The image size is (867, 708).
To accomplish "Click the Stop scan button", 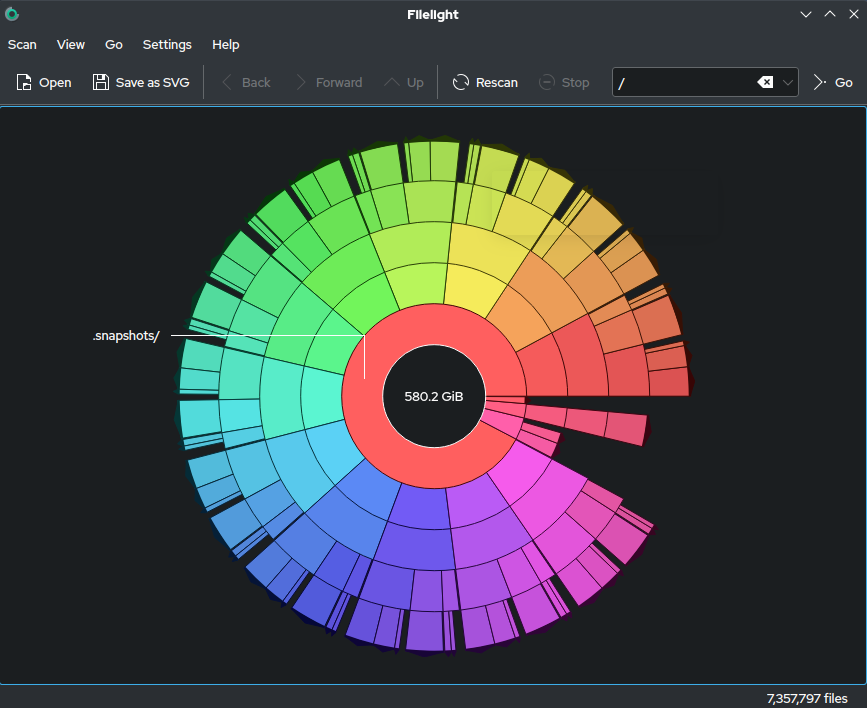I will pyautogui.click(x=564, y=82).
